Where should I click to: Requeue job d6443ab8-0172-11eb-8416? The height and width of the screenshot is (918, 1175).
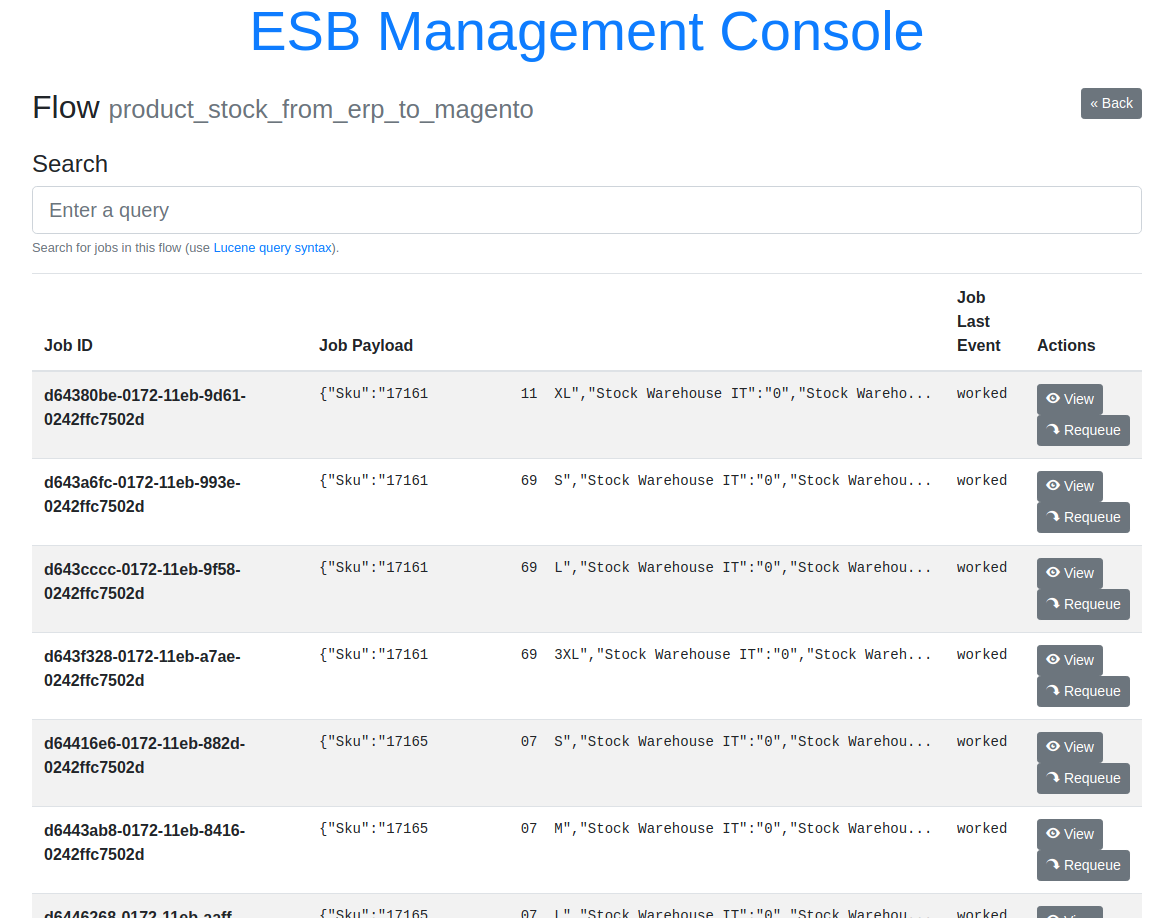click(x=1083, y=865)
